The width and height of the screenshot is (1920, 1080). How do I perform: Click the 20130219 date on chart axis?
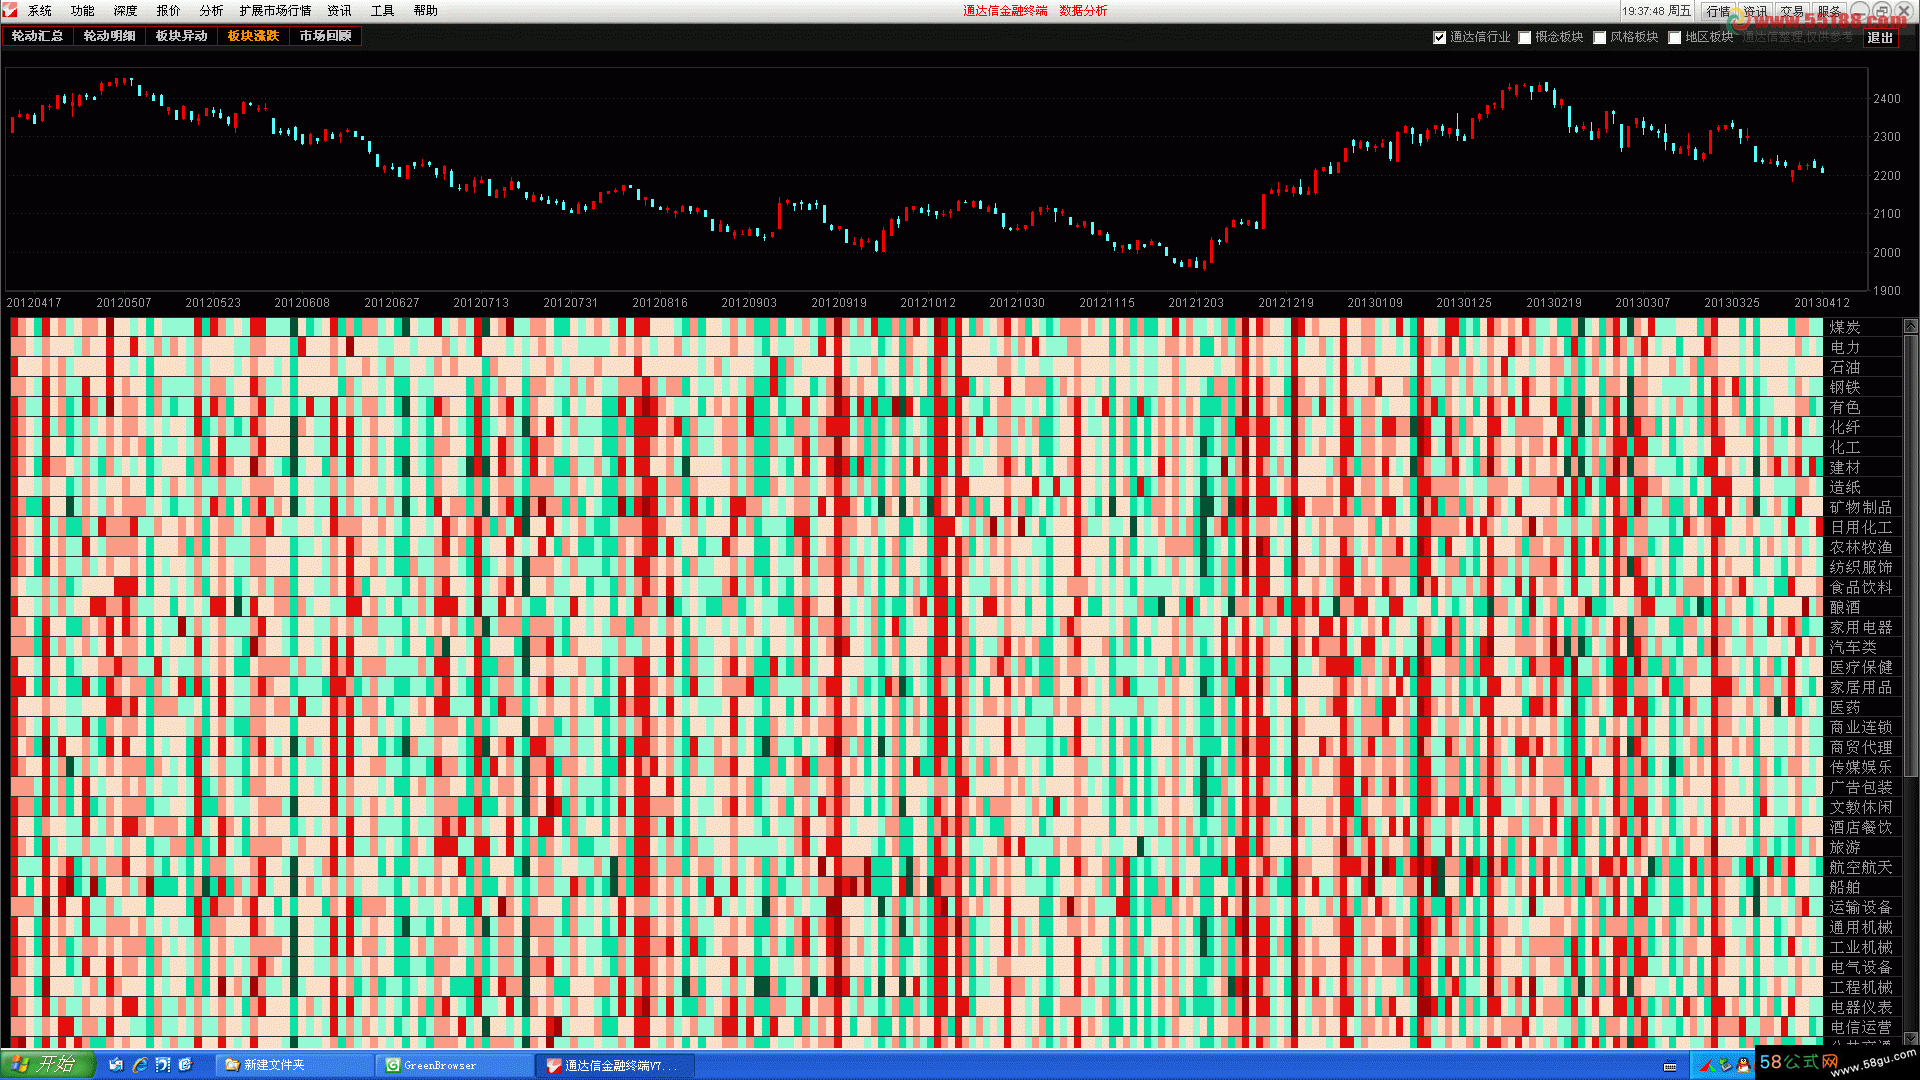[x=1554, y=303]
